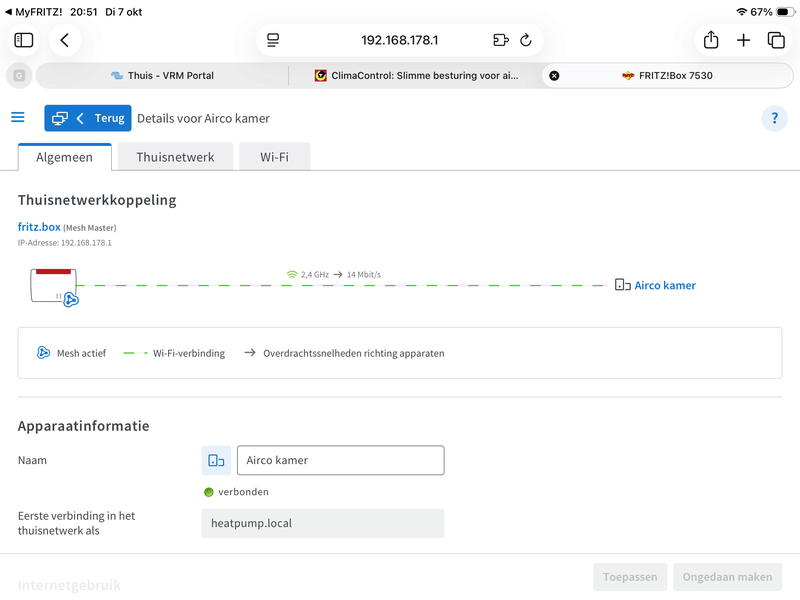Open the FRITZ!Box hamburger menu

[18, 117]
